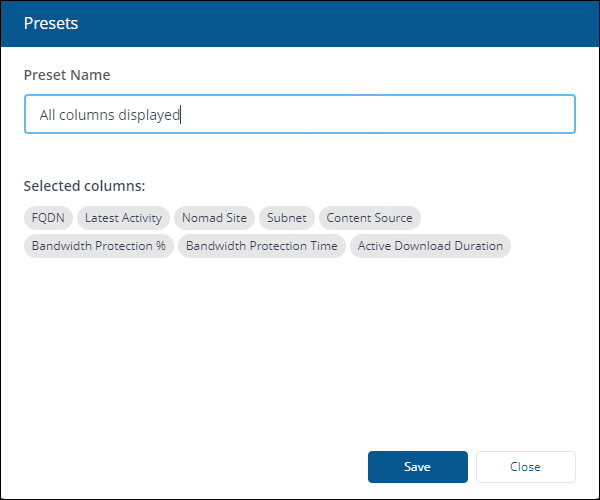
Task: Select the FQDN column chip
Action: tap(49, 218)
